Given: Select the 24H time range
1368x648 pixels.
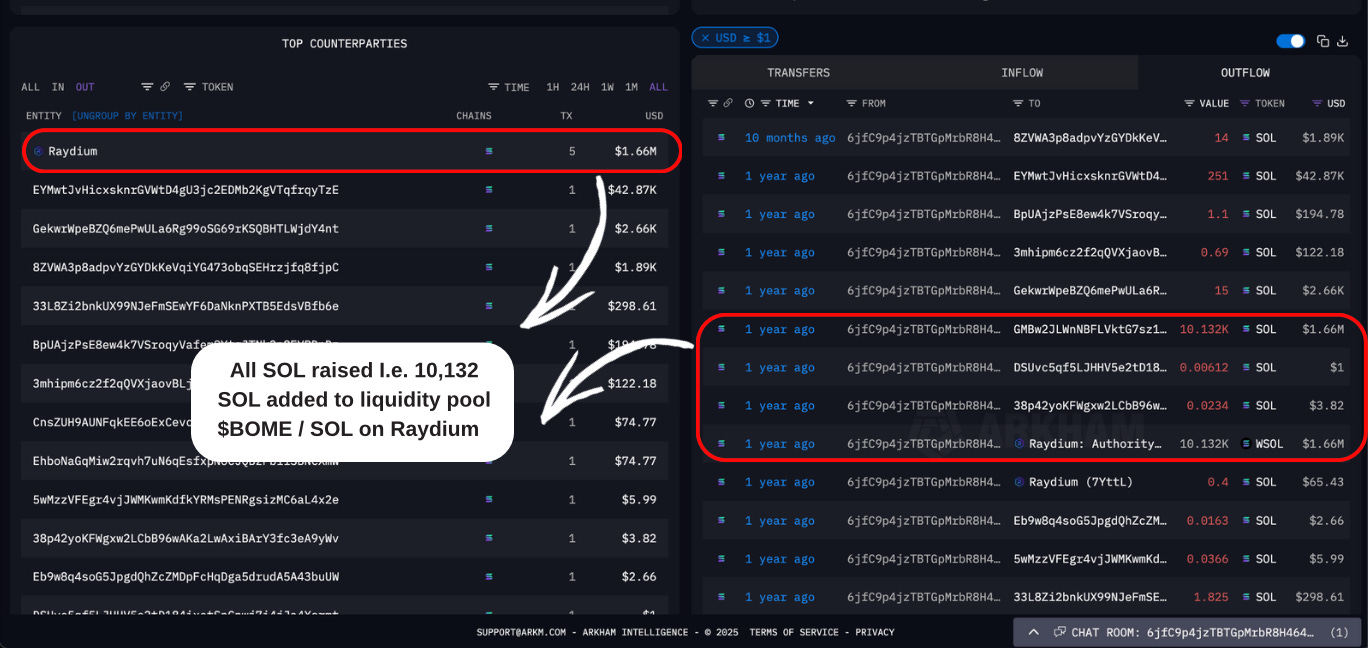Looking at the screenshot, I should [580, 87].
